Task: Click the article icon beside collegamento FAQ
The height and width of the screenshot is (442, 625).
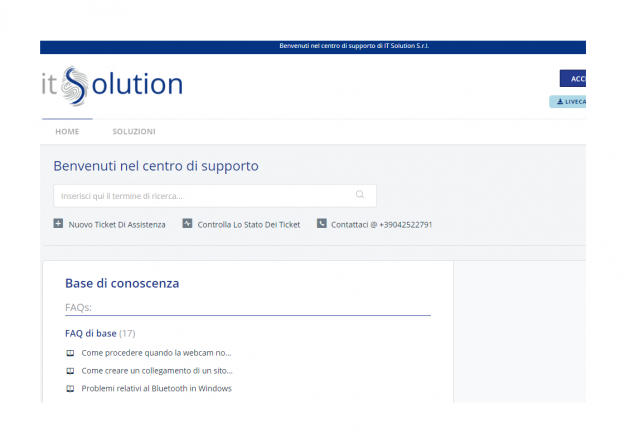Action: [x=70, y=371]
